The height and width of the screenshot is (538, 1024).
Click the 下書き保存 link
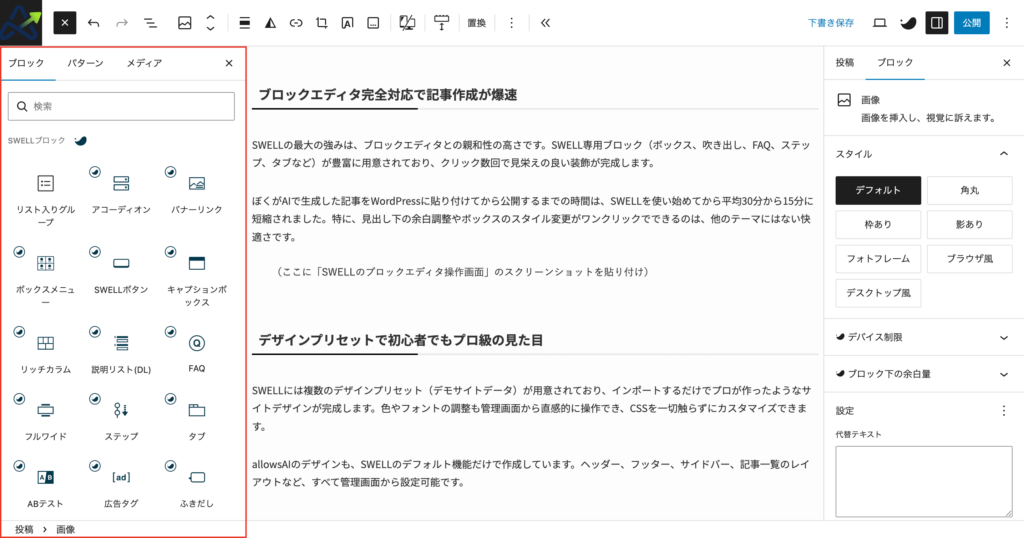[831, 22]
